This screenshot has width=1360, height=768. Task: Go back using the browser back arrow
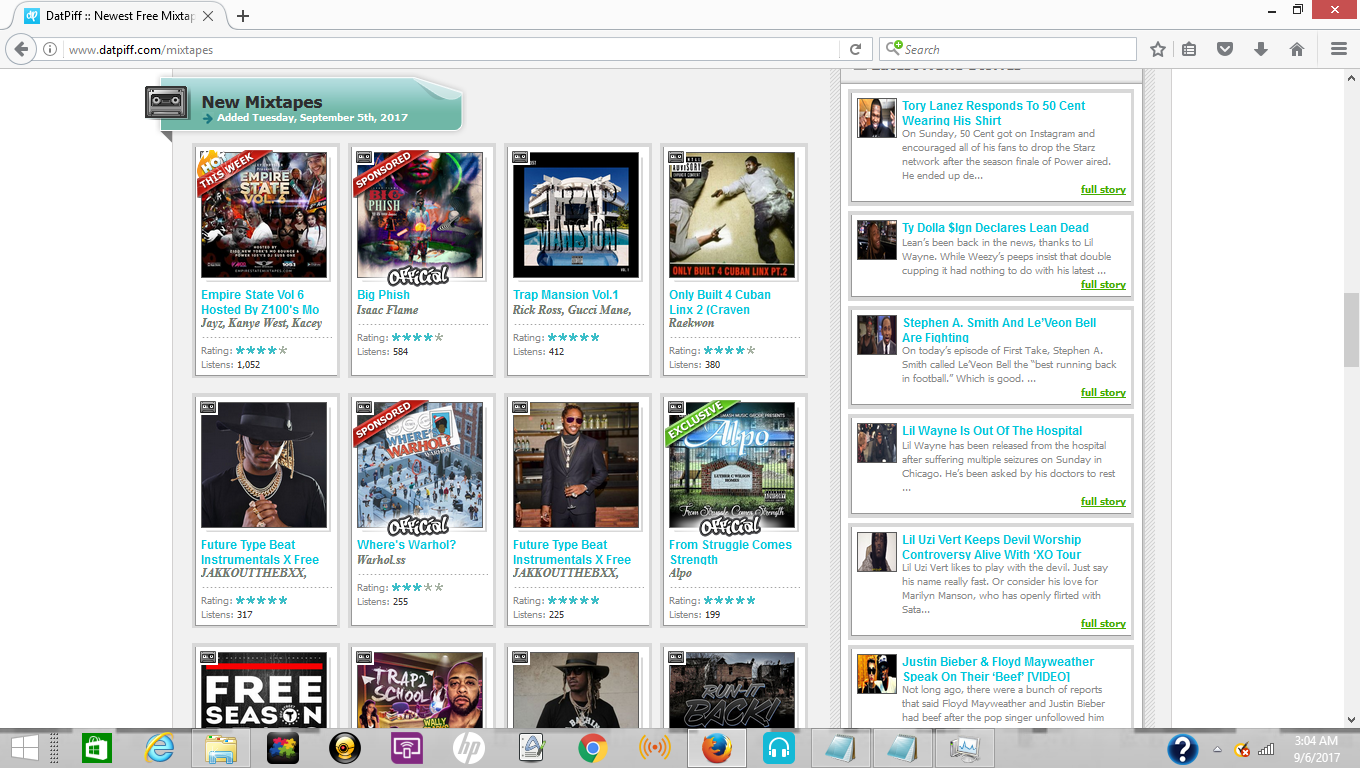click(x=22, y=49)
